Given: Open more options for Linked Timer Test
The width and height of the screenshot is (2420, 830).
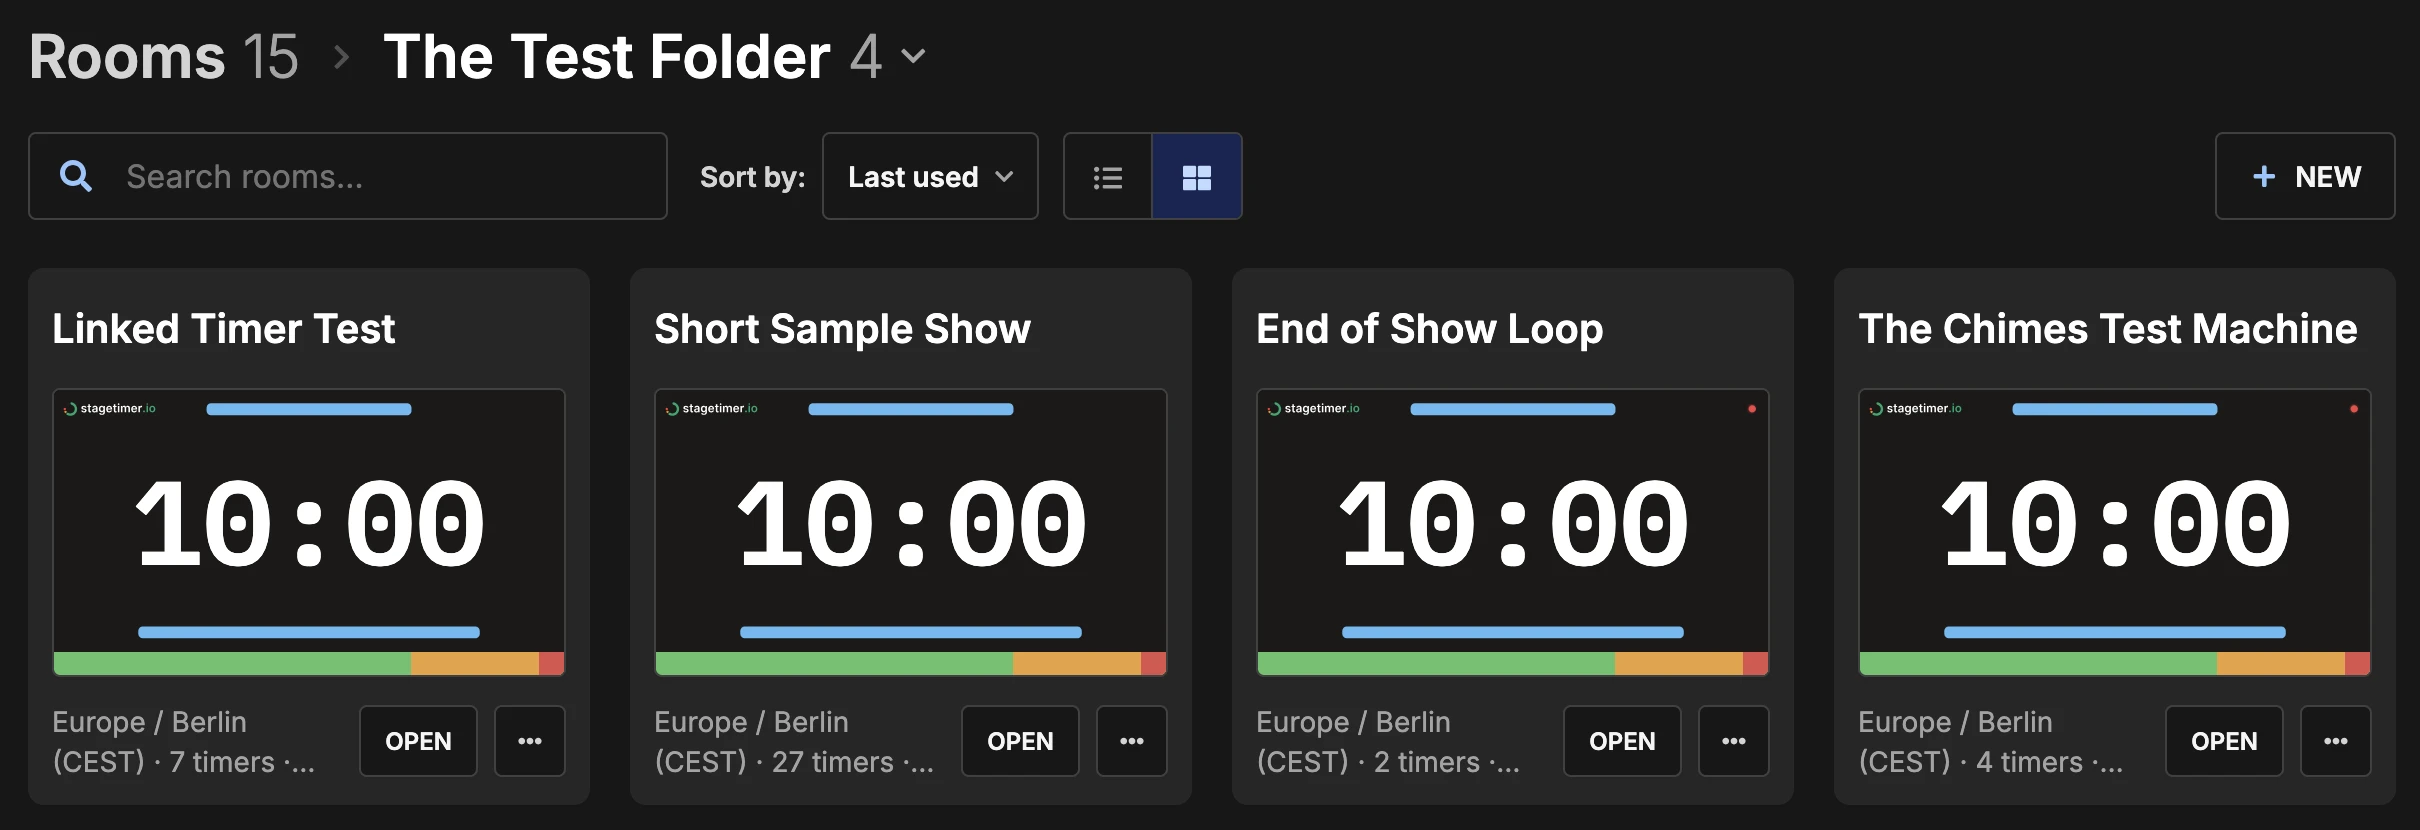Looking at the screenshot, I should [530, 741].
